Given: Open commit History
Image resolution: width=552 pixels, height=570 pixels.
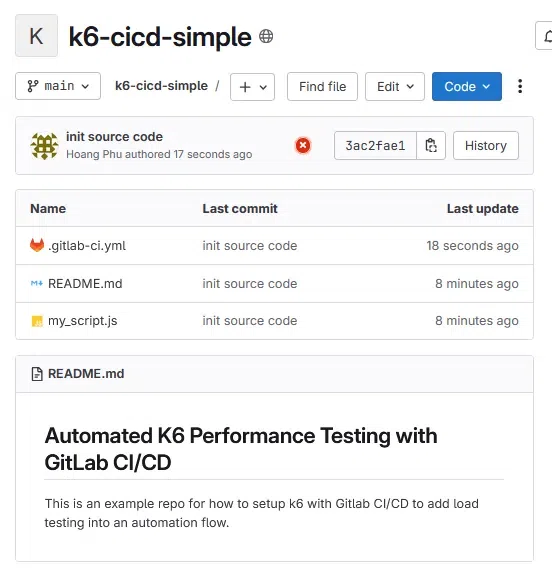Looking at the screenshot, I should [486, 145].
